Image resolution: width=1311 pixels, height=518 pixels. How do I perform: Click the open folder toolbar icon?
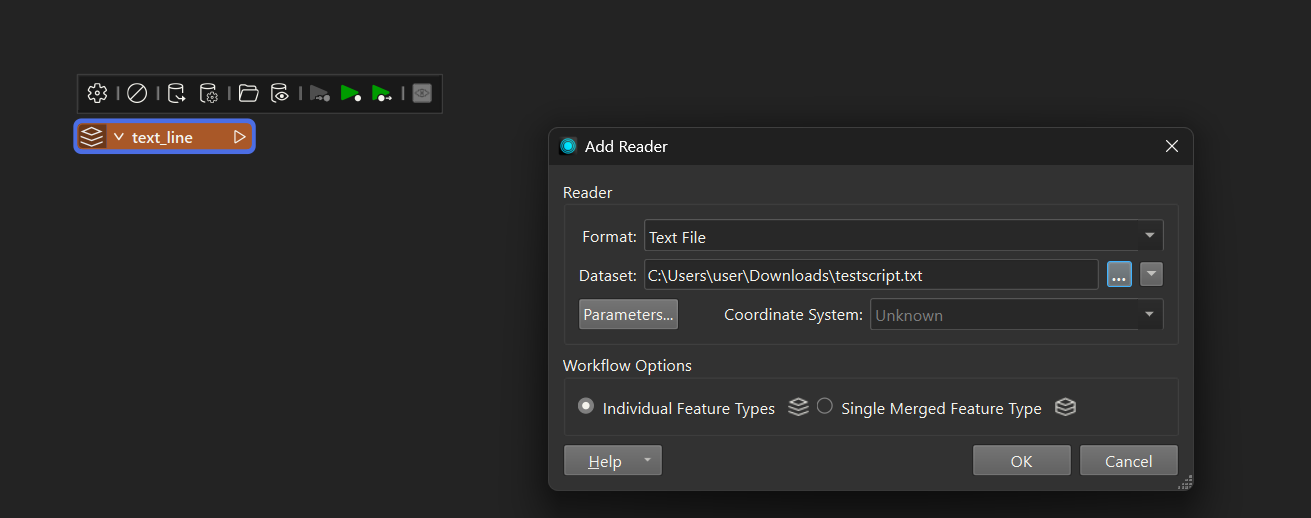click(x=249, y=93)
